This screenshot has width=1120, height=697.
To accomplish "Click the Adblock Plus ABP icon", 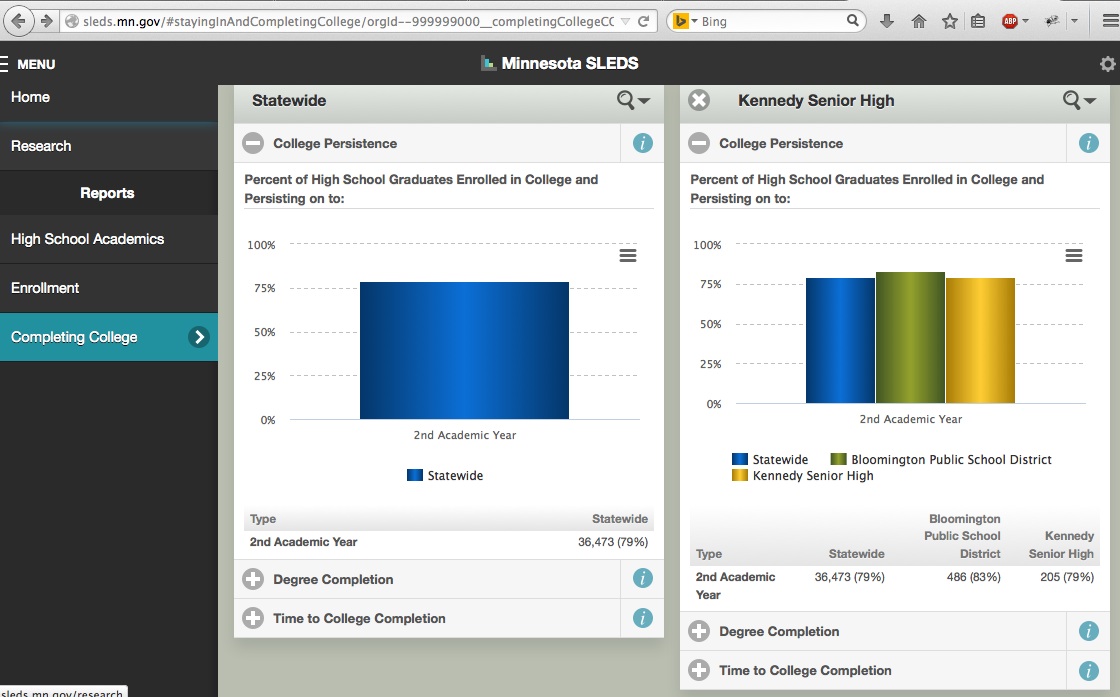I will (1010, 21).
